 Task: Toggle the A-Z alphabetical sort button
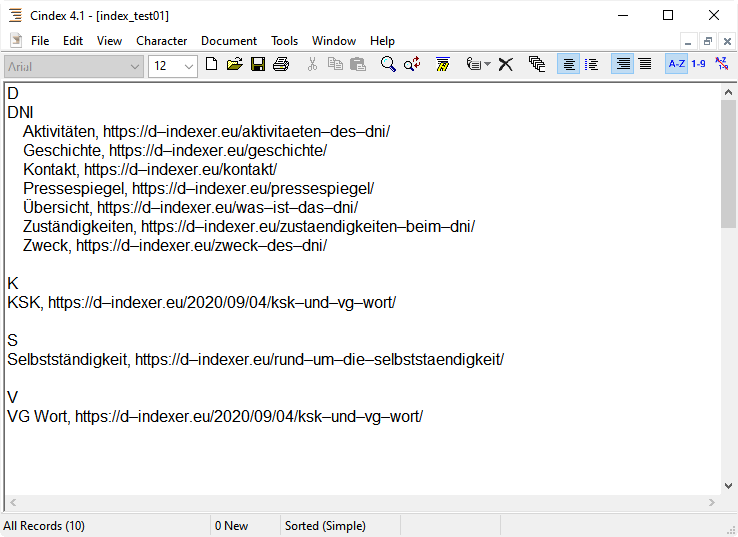point(677,65)
